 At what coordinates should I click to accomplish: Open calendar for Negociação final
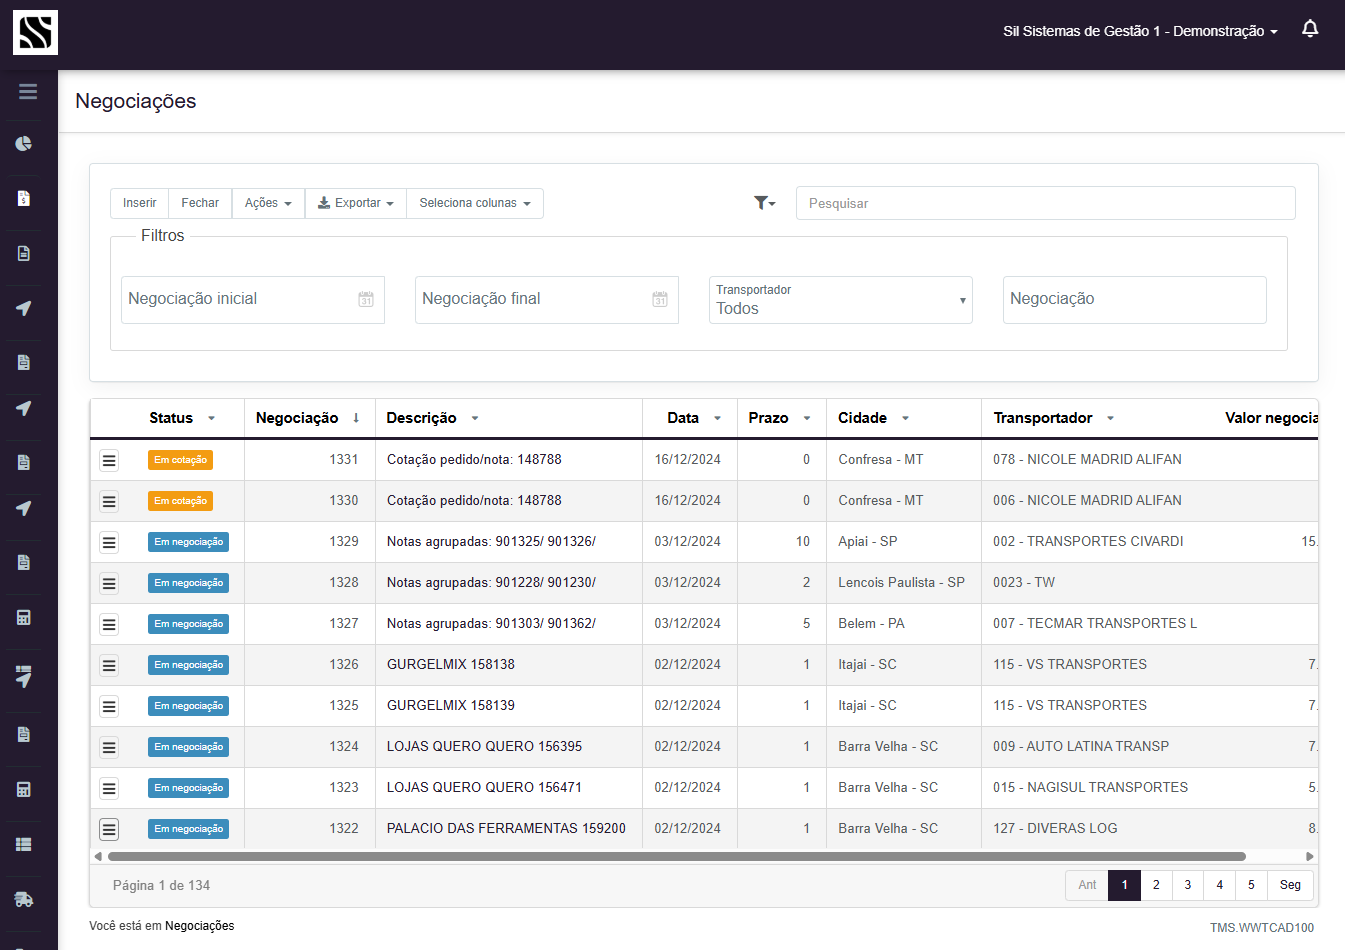point(660,300)
